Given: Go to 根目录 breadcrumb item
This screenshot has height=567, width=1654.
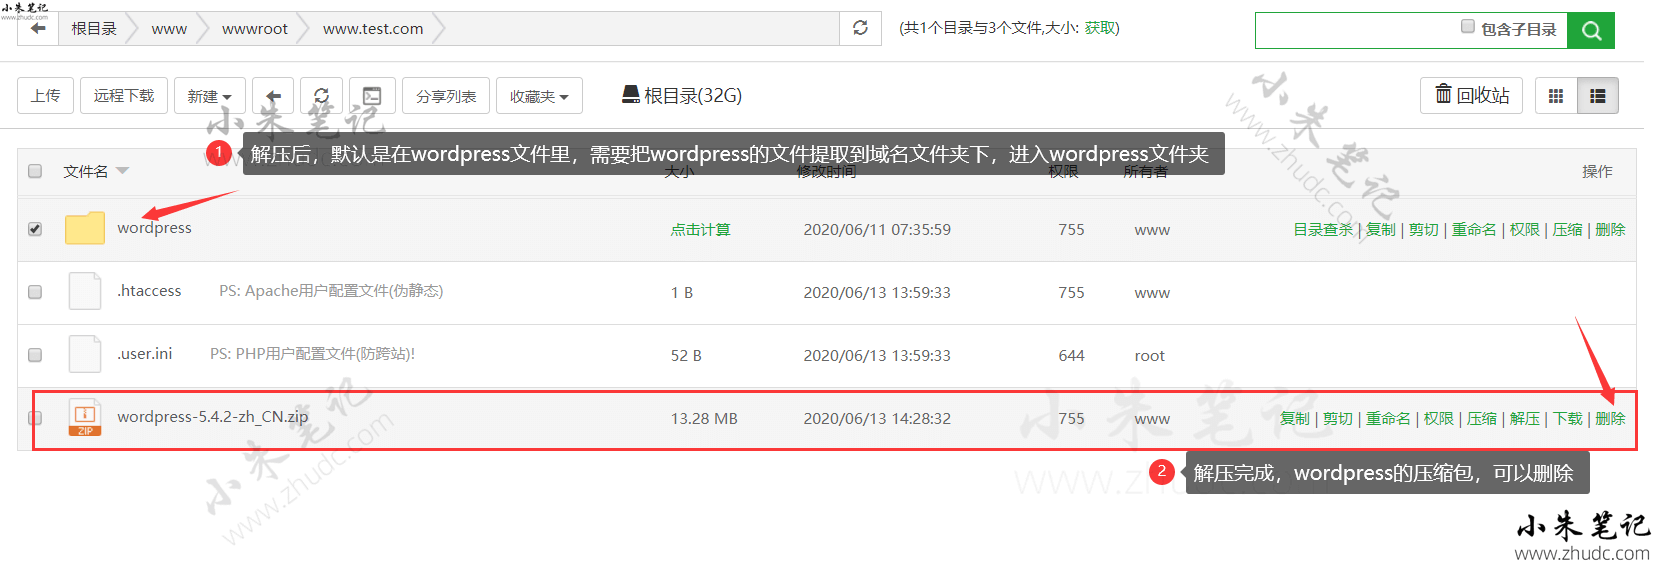Looking at the screenshot, I should pos(94,29).
